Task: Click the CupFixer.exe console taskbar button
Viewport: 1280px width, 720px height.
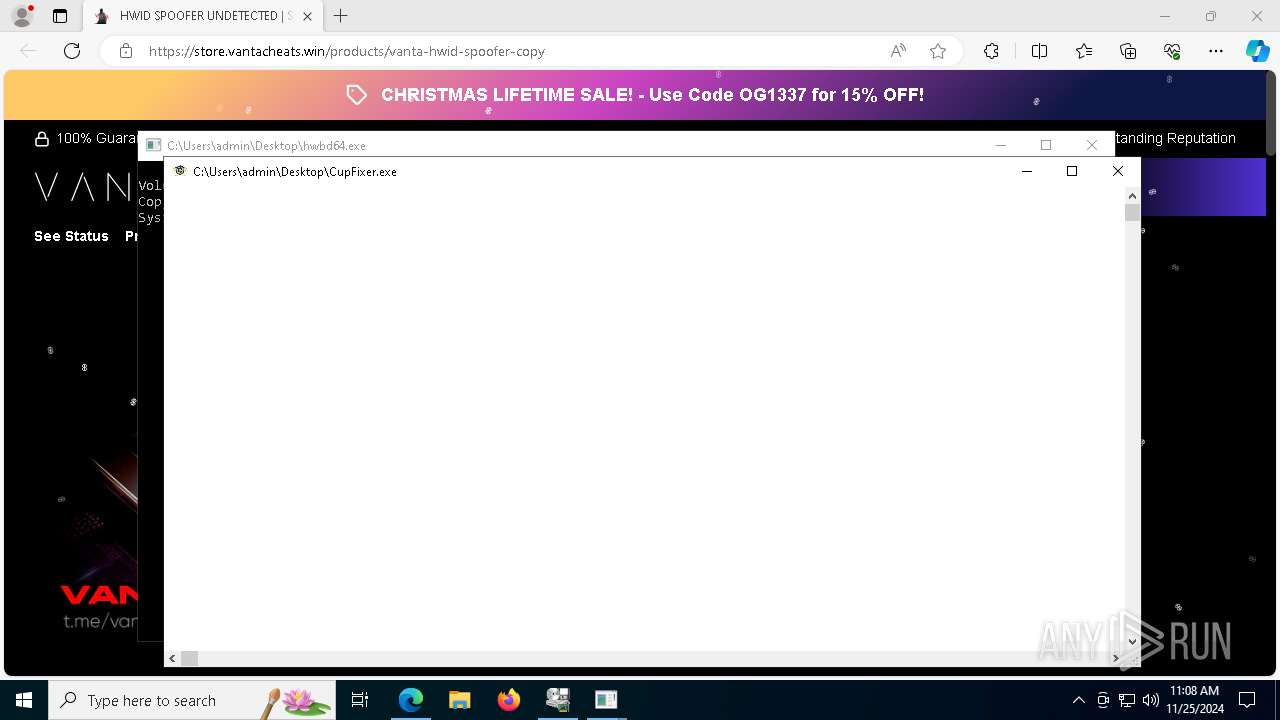Action: pyautogui.click(x=606, y=700)
